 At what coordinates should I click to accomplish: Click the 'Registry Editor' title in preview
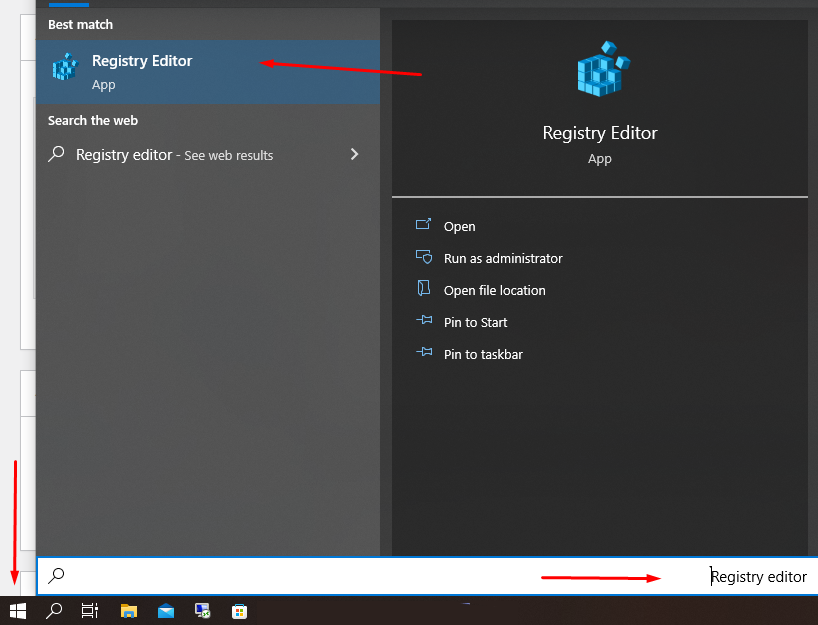point(600,133)
